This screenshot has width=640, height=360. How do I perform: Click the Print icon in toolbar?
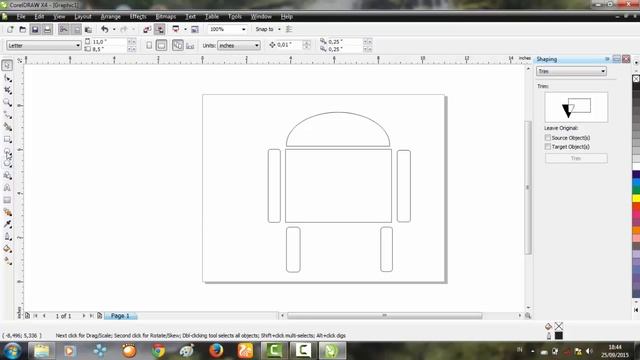pyautogui.click(x=47, y=29)
